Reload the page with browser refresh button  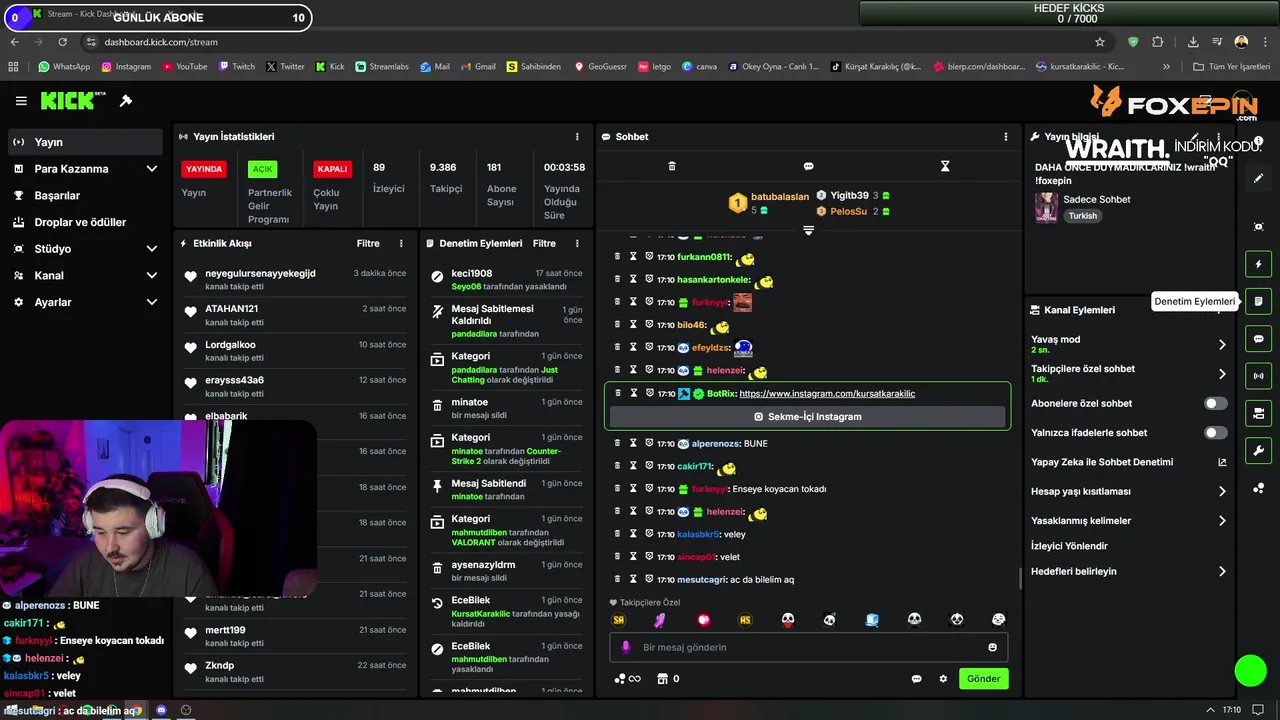(x=63, y=42)
